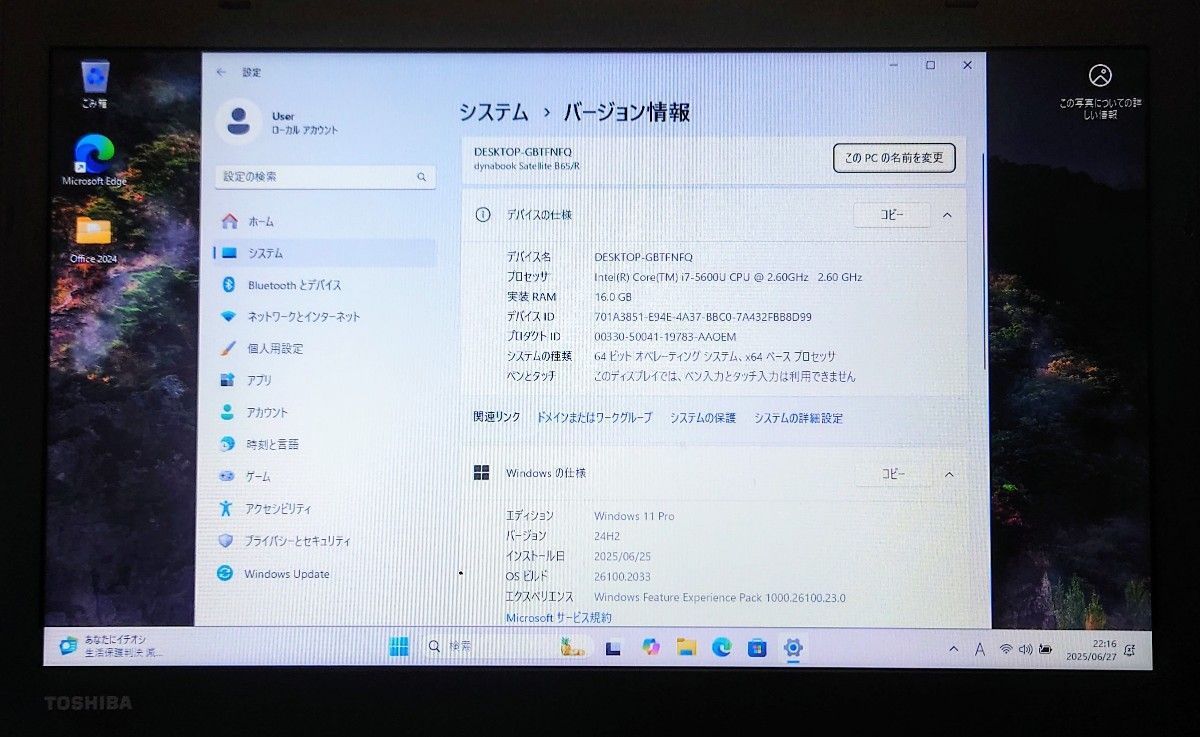Click the battery tray icon

click(x=1045, y=649)
